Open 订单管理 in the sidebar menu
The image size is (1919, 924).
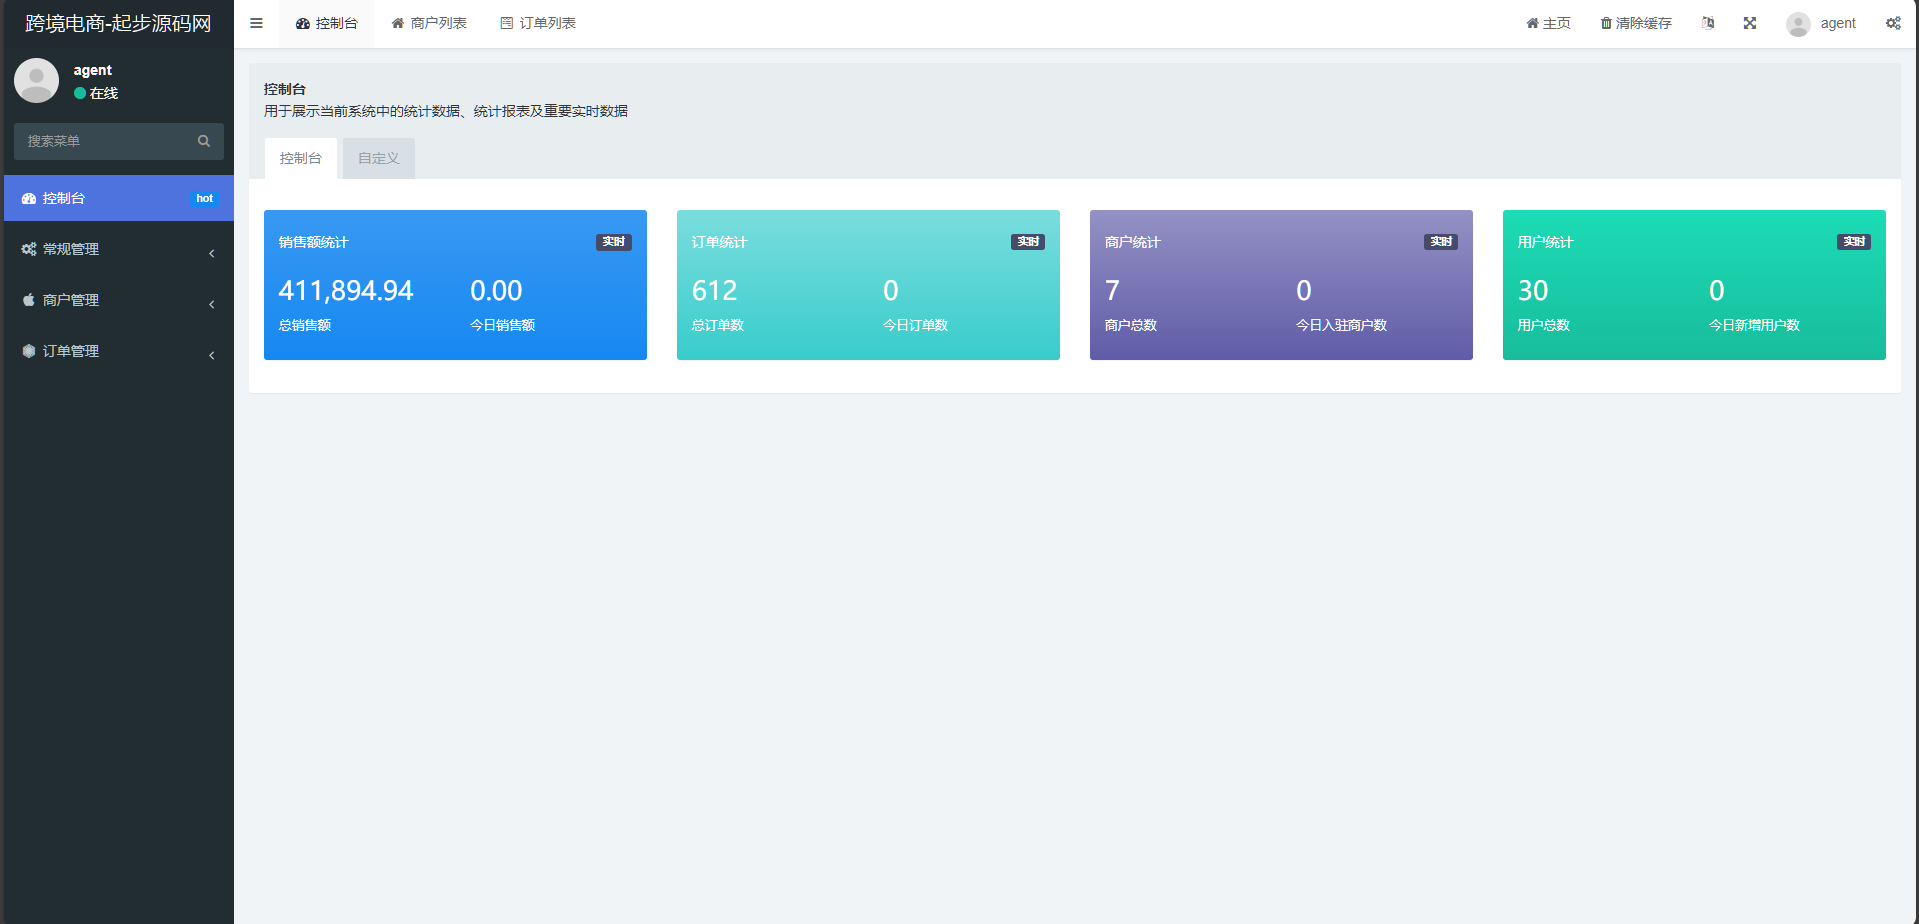[x=119, y=351]
